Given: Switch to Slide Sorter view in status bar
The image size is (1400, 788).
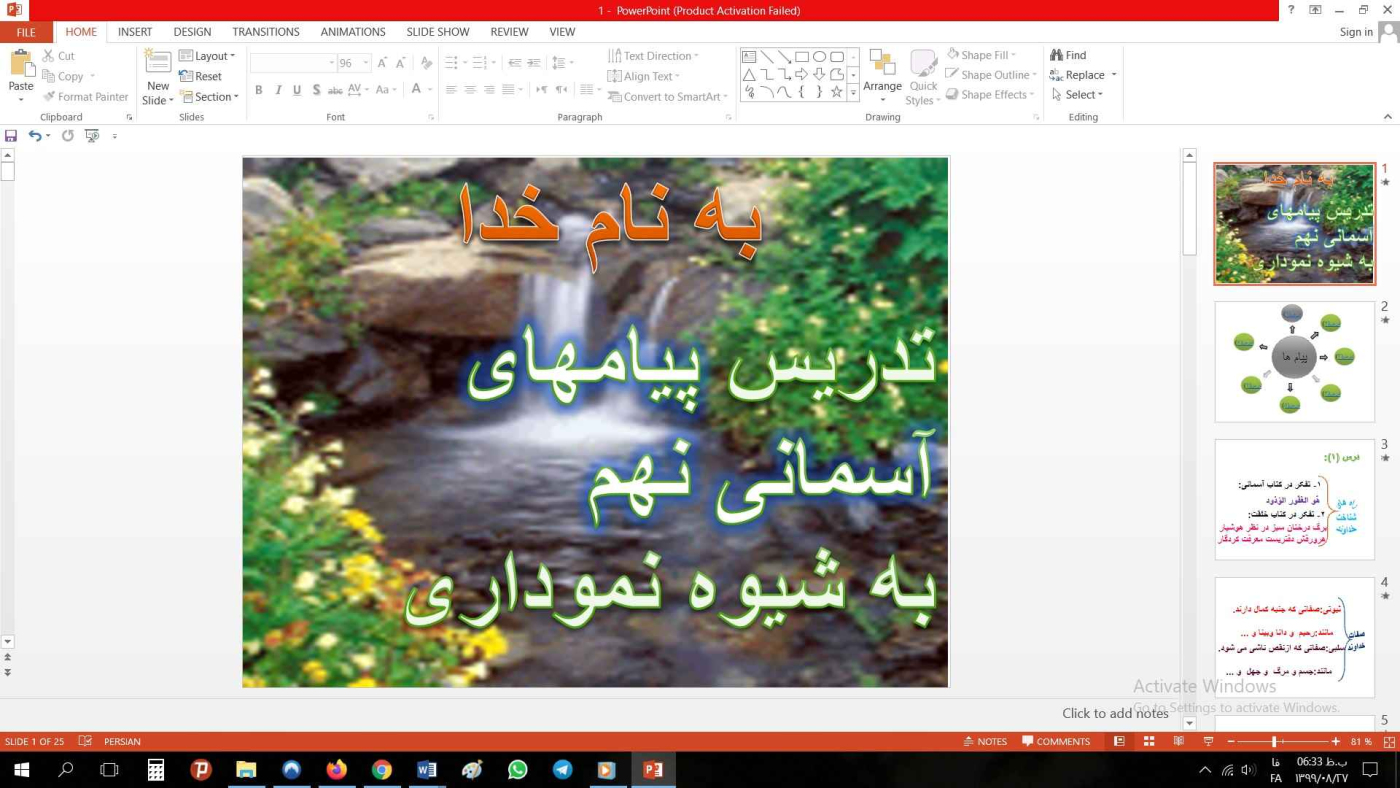Looking at the screenshot, I should pos(1149,741).
